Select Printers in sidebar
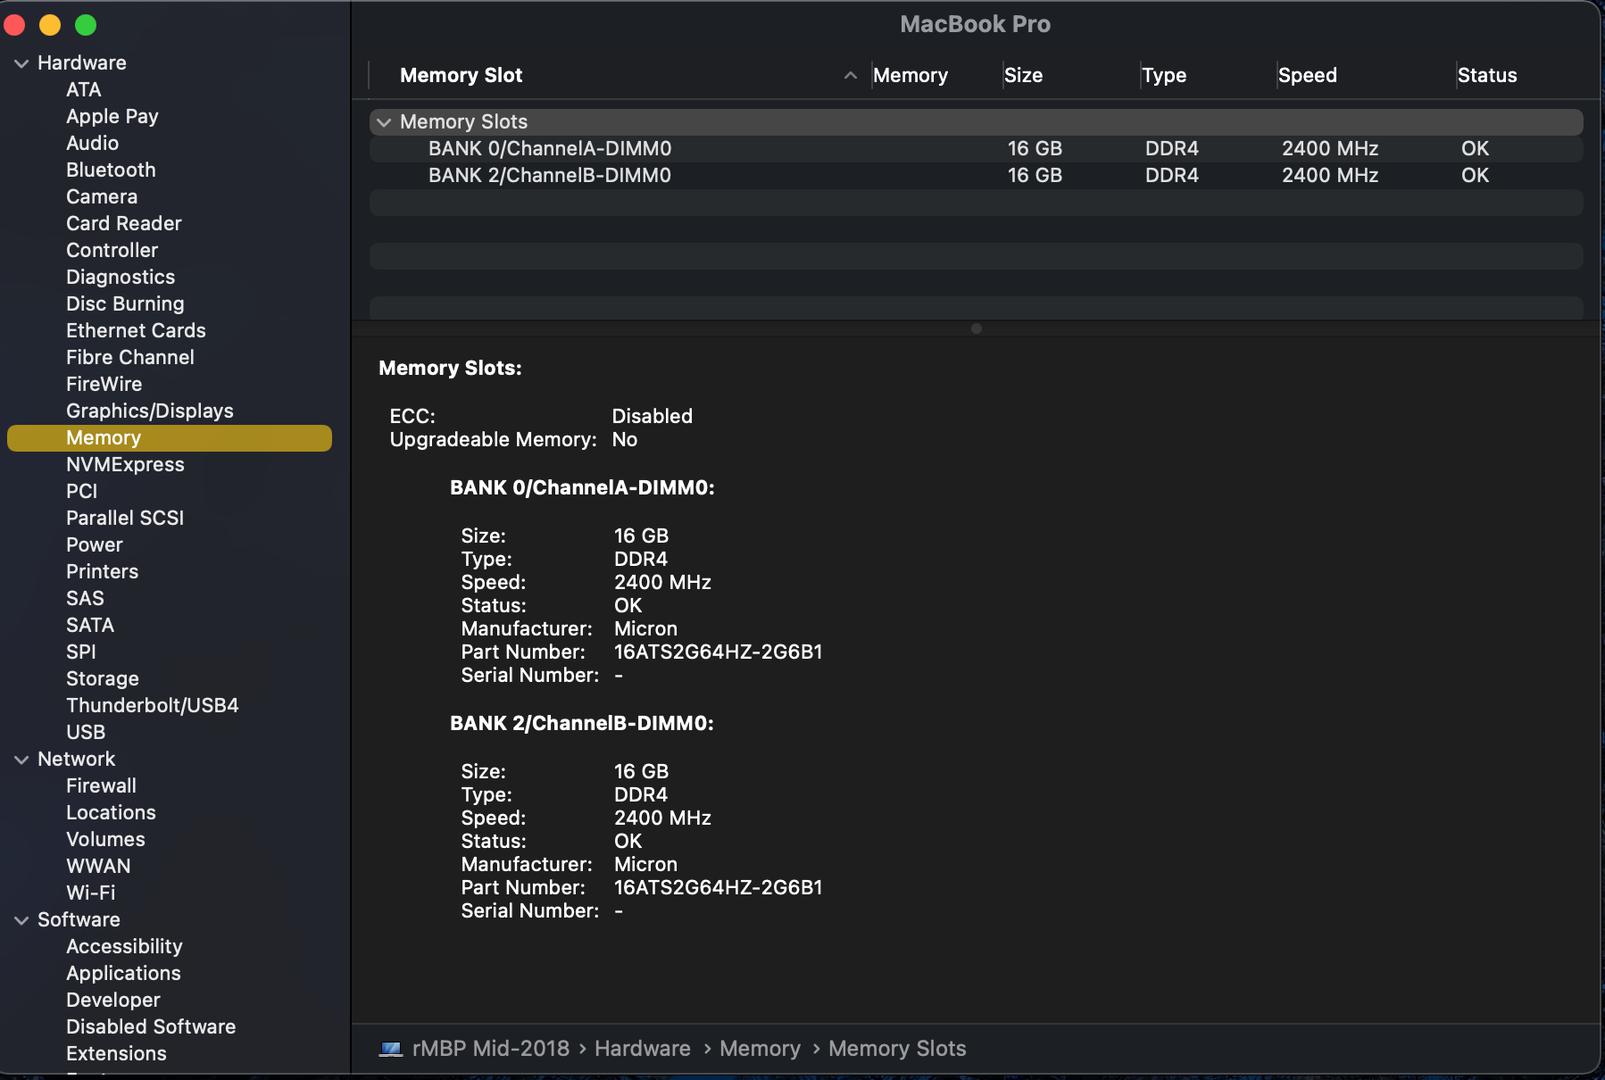 [102, 572]
